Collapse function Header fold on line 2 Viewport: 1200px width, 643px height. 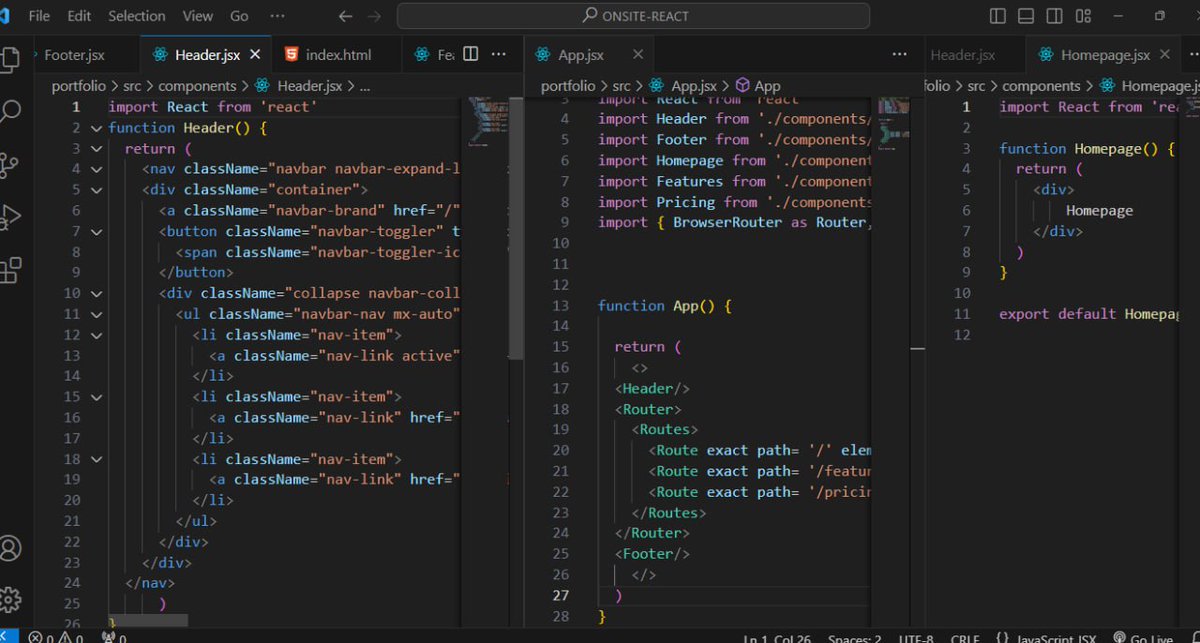click(x=97, y=128)
